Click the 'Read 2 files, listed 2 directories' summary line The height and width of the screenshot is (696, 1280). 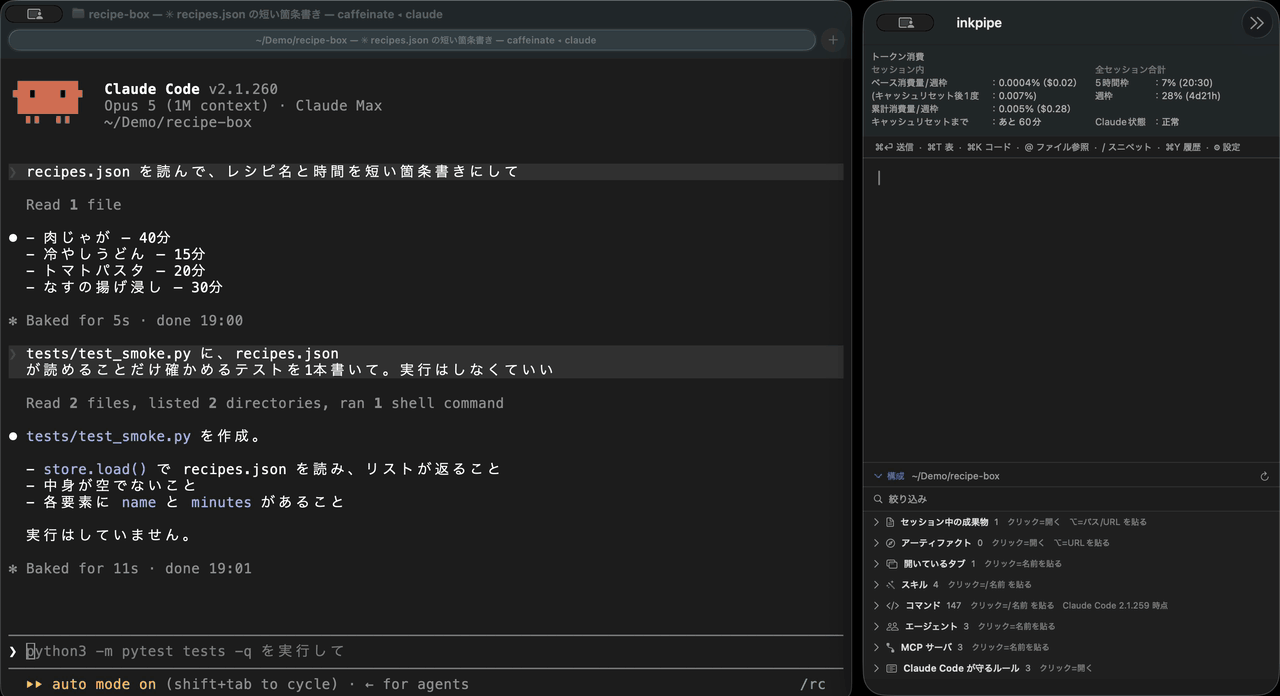[265, 403]
